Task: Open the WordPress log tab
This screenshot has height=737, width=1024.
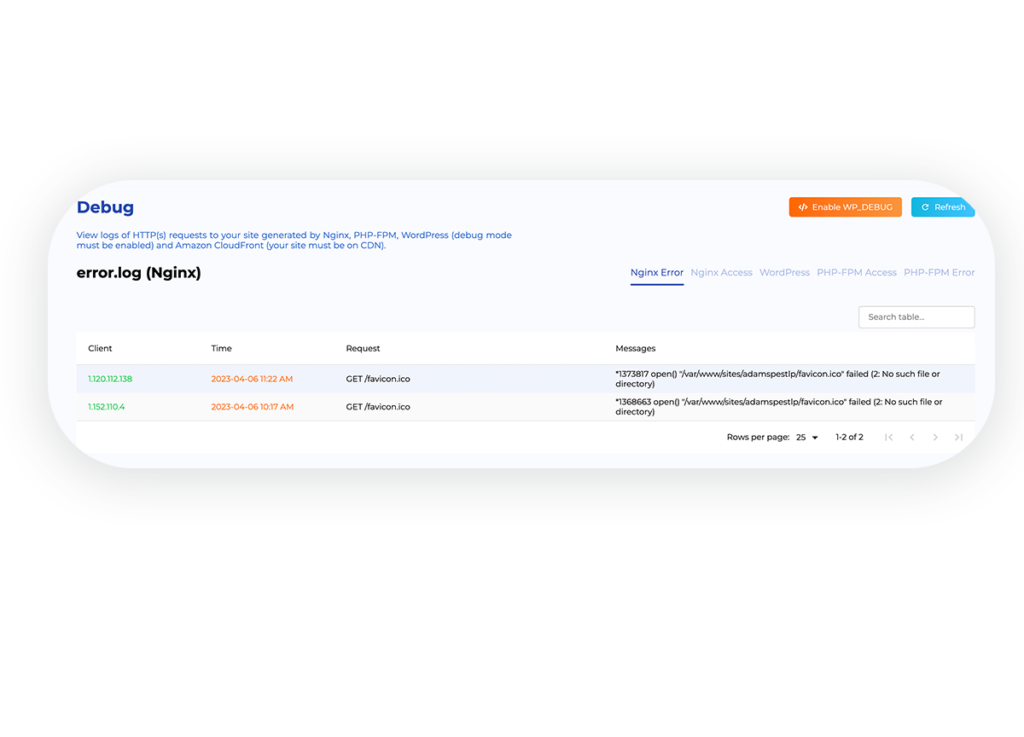Action: click(785, 272)
